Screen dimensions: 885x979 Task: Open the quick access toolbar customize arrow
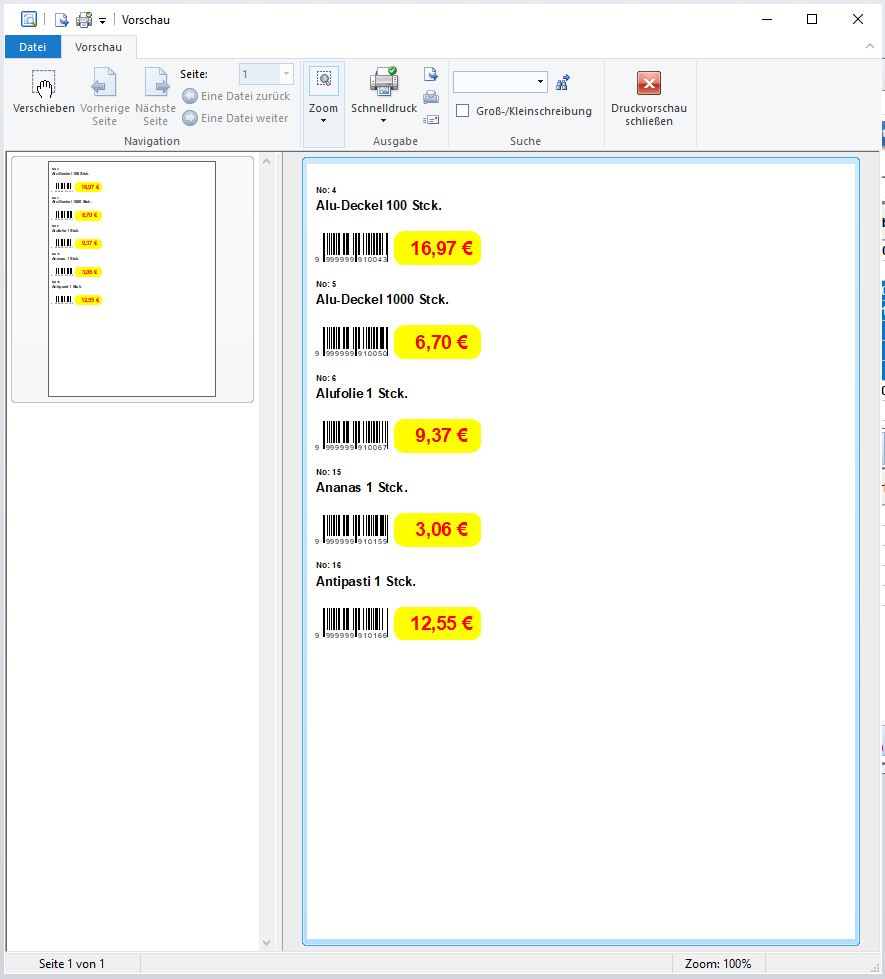(103, 21)
